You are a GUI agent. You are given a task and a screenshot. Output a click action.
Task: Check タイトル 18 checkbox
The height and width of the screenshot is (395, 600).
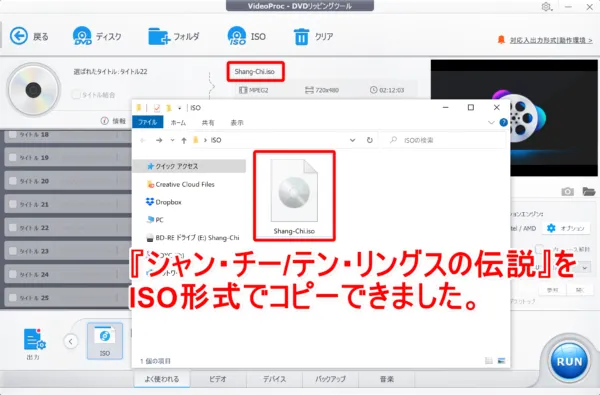[13, 134]
